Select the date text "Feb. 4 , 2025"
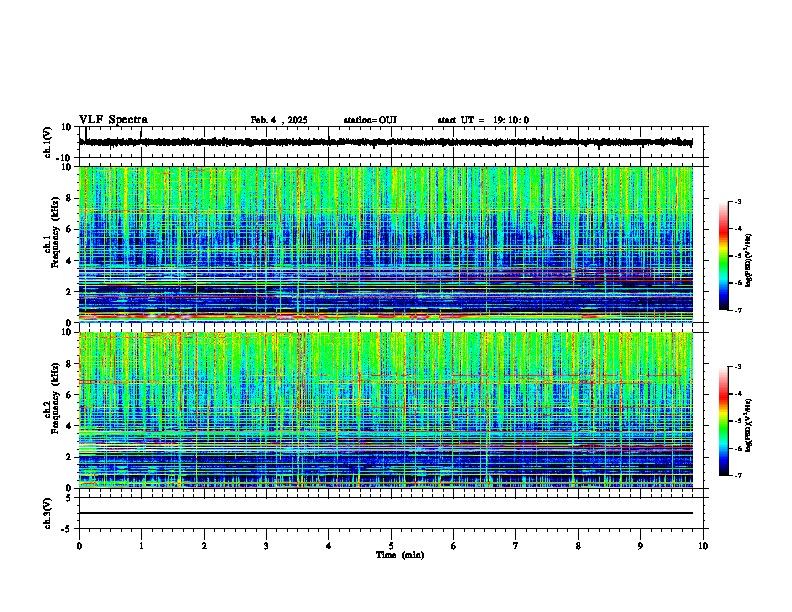Screen dimensions: 792x612 (279, 120)
